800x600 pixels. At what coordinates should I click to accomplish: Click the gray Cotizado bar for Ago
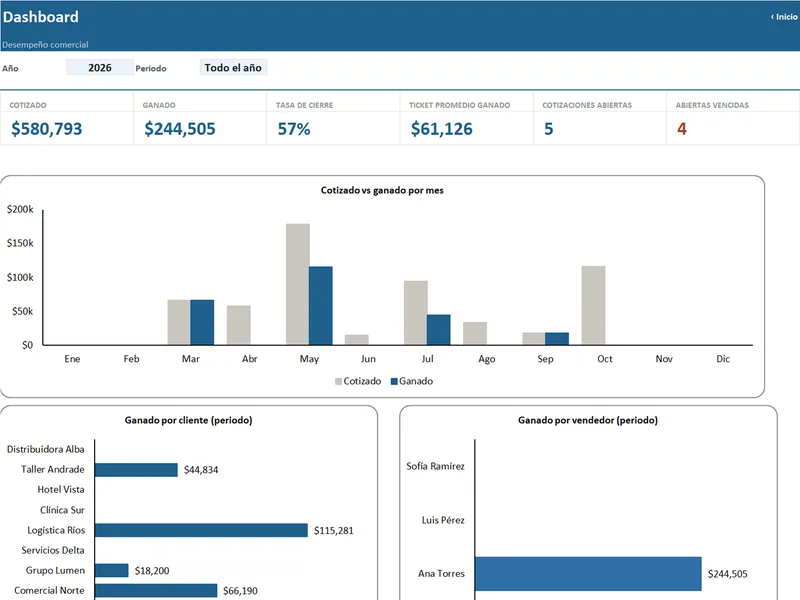pos(475,334)
